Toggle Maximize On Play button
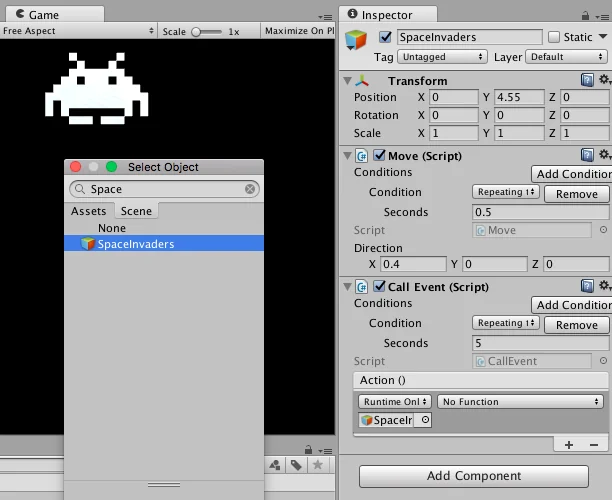 click(x=298, y=31)
